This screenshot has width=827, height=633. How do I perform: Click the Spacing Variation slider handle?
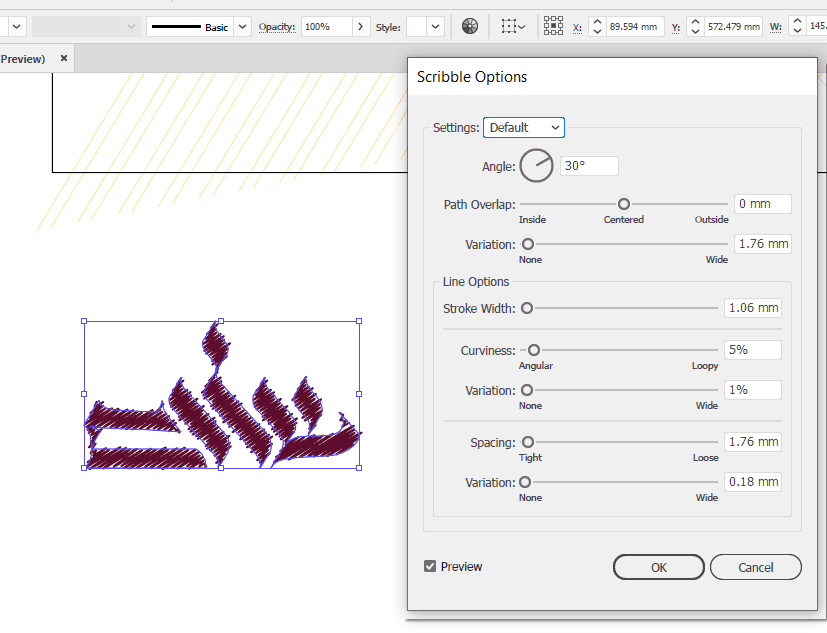point(525,482)
